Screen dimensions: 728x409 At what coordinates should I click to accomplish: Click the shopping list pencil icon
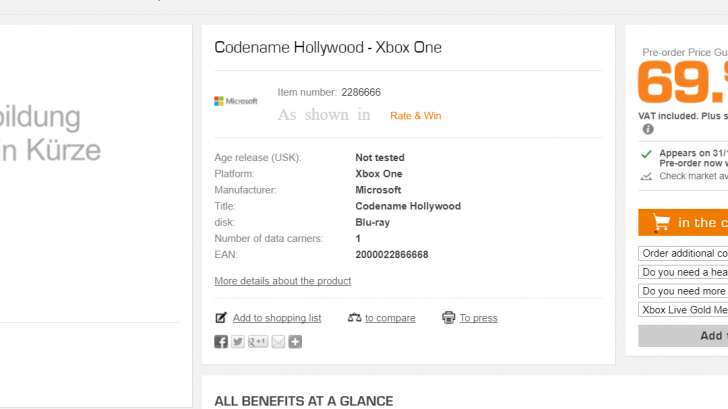coord(221,318)
